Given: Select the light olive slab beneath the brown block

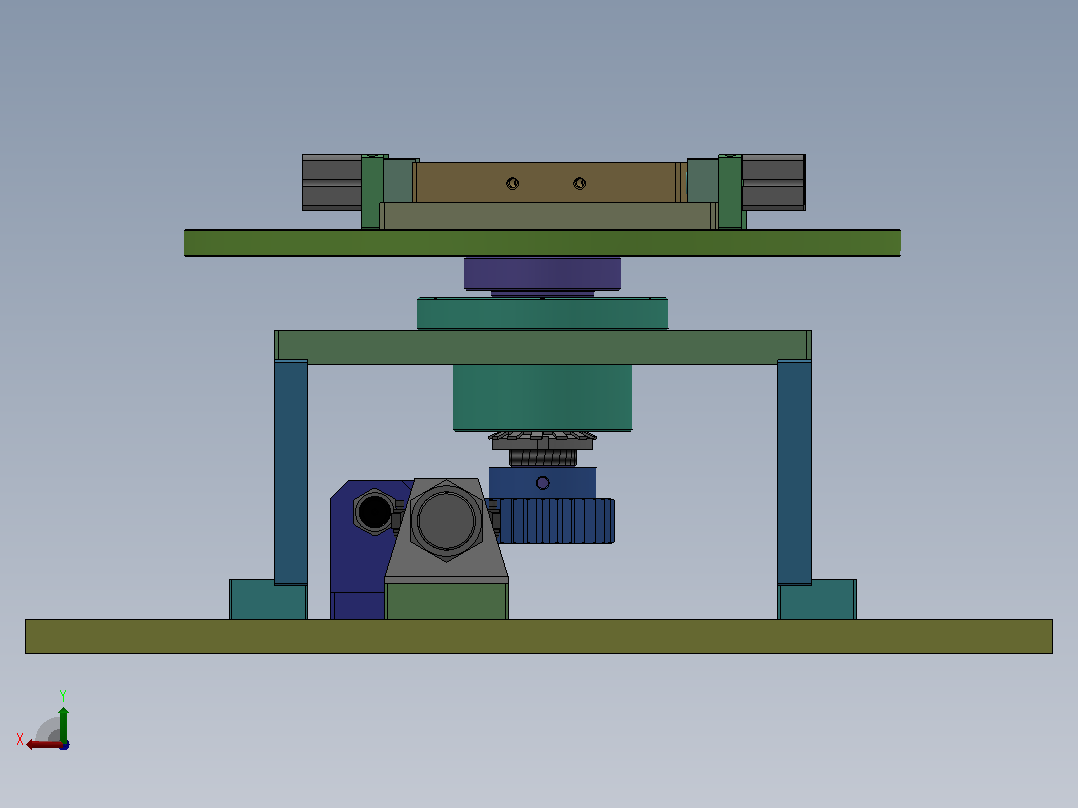Looking at the screenshot, I should pos(547,216).
